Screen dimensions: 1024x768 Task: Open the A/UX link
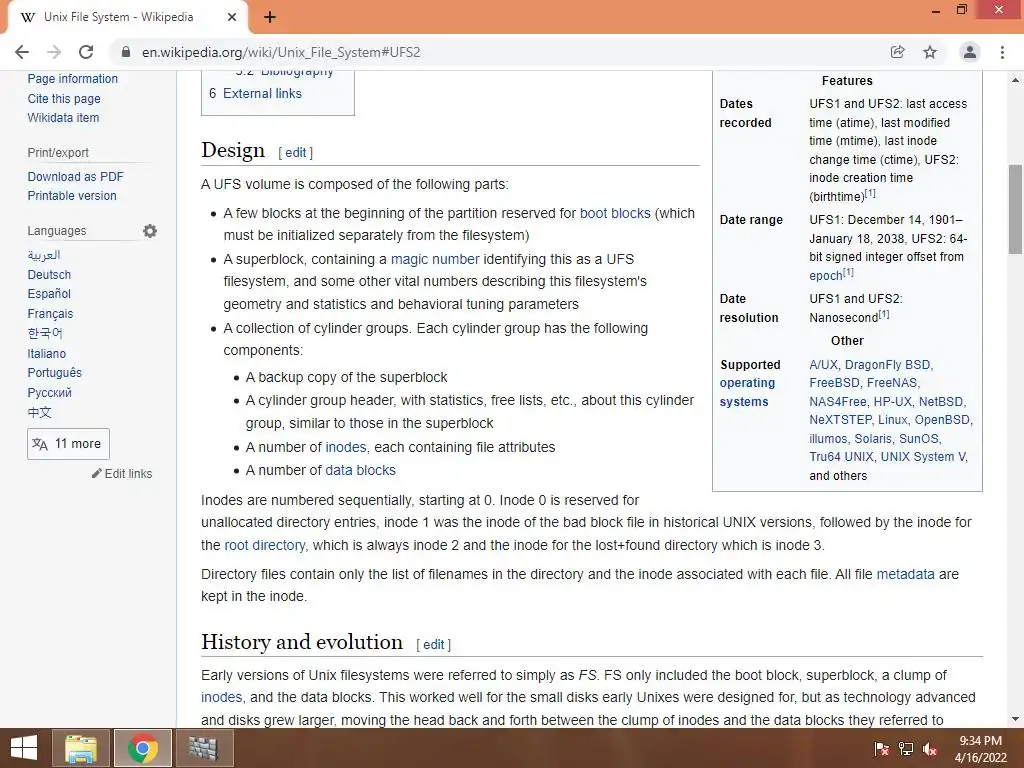[x=823, y=364]
